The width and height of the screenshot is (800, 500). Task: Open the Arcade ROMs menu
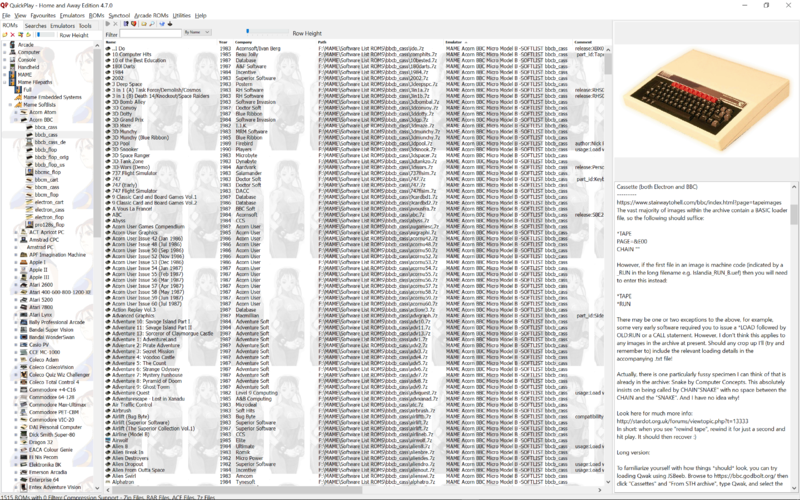coord(151,15)
